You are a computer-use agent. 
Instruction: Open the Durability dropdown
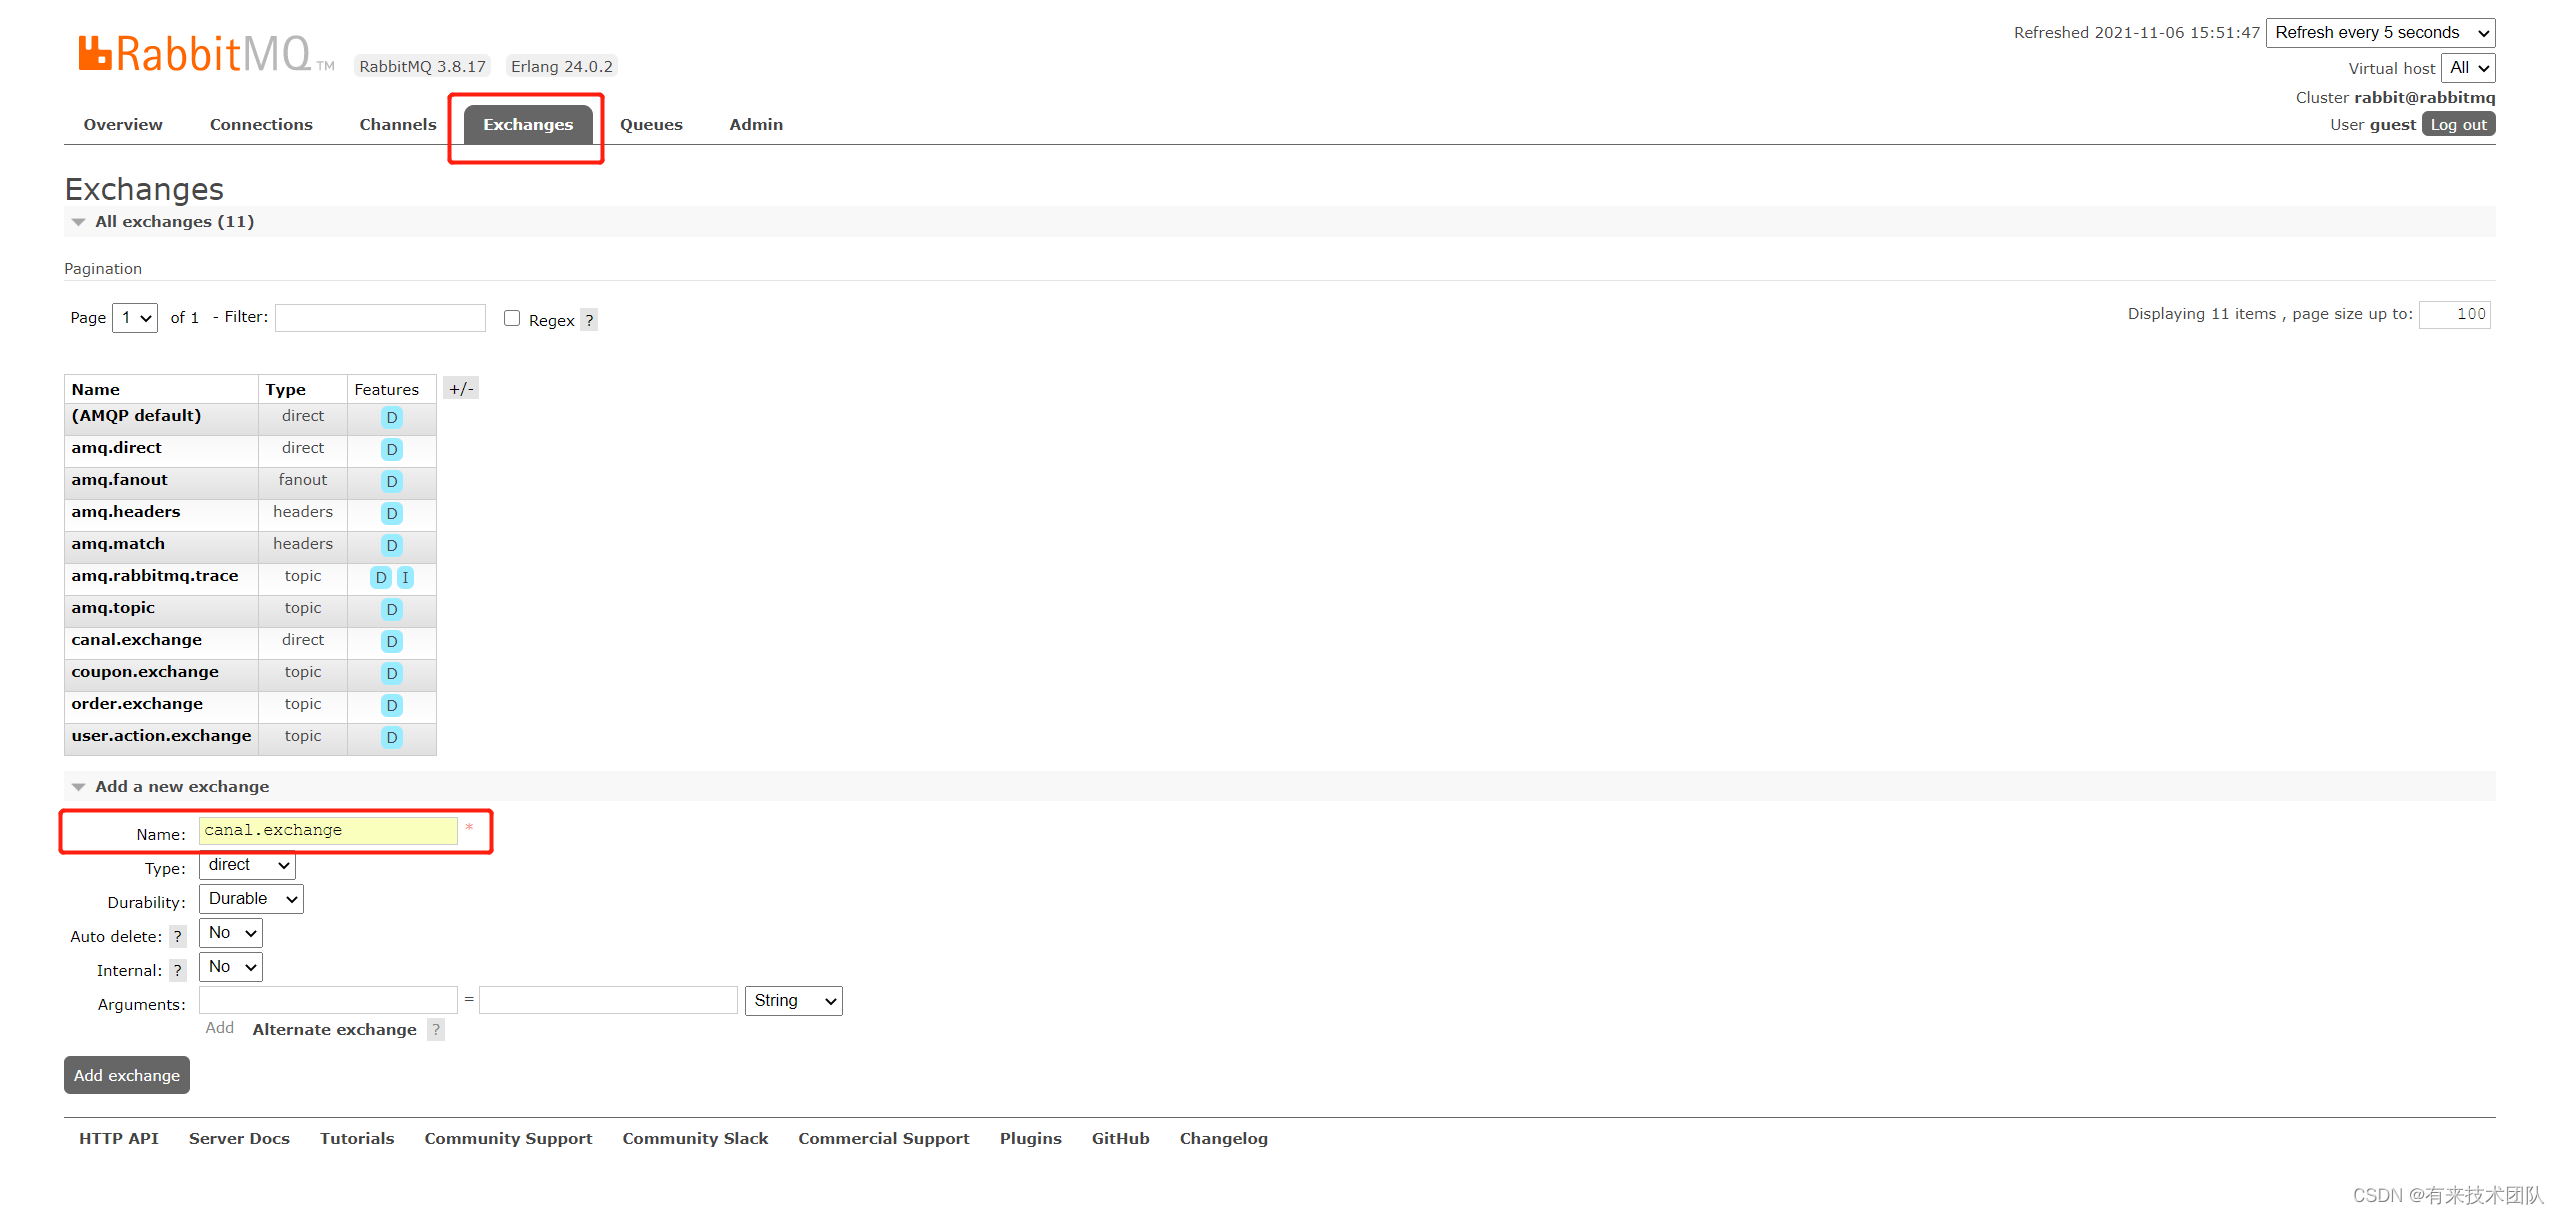click(x=251, y=899)
